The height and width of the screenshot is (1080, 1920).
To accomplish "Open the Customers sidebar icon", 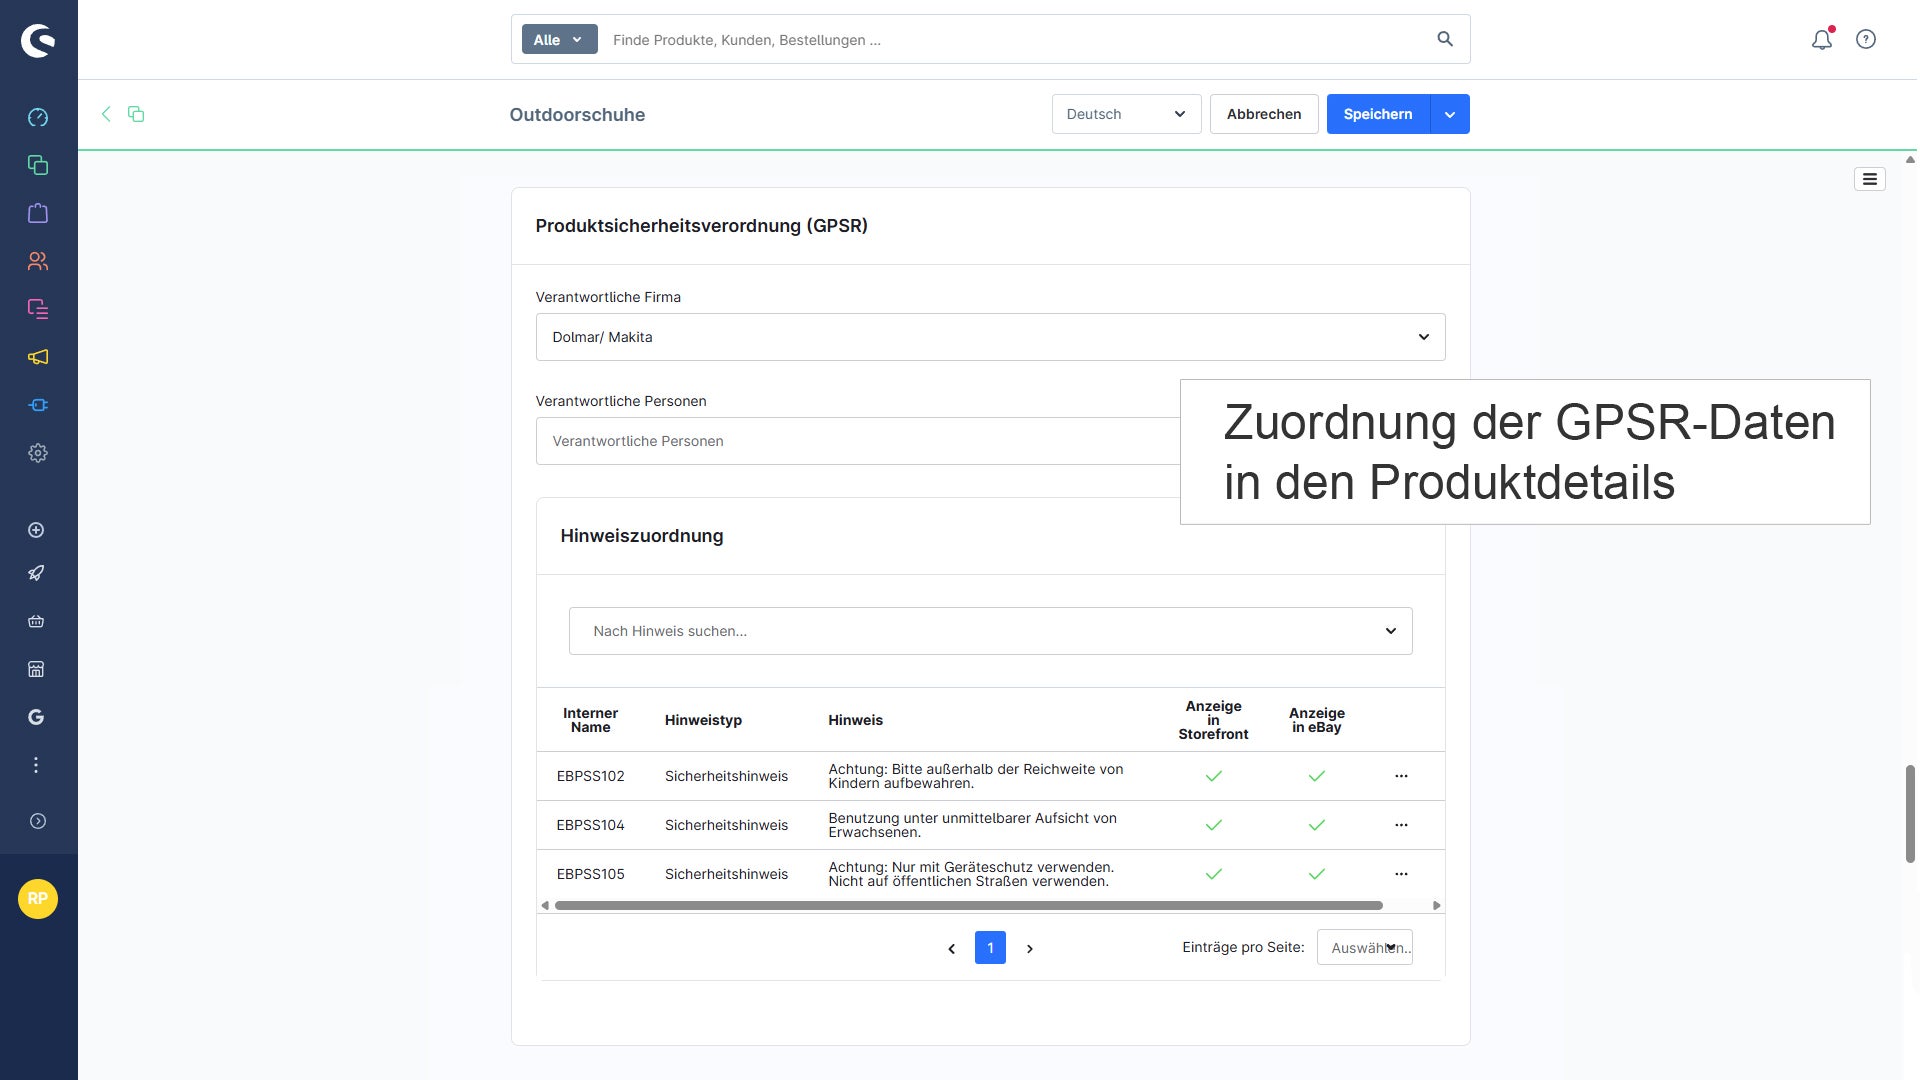I will (38, 261).
